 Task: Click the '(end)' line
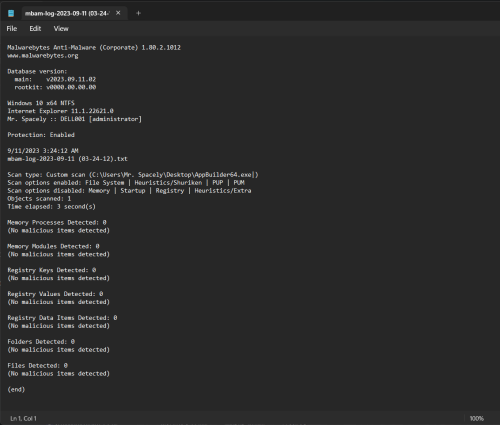[x=16, y=389]
